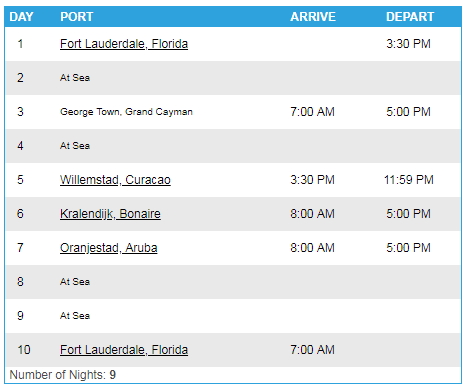Click the DEPART column header

pos(410,17)
